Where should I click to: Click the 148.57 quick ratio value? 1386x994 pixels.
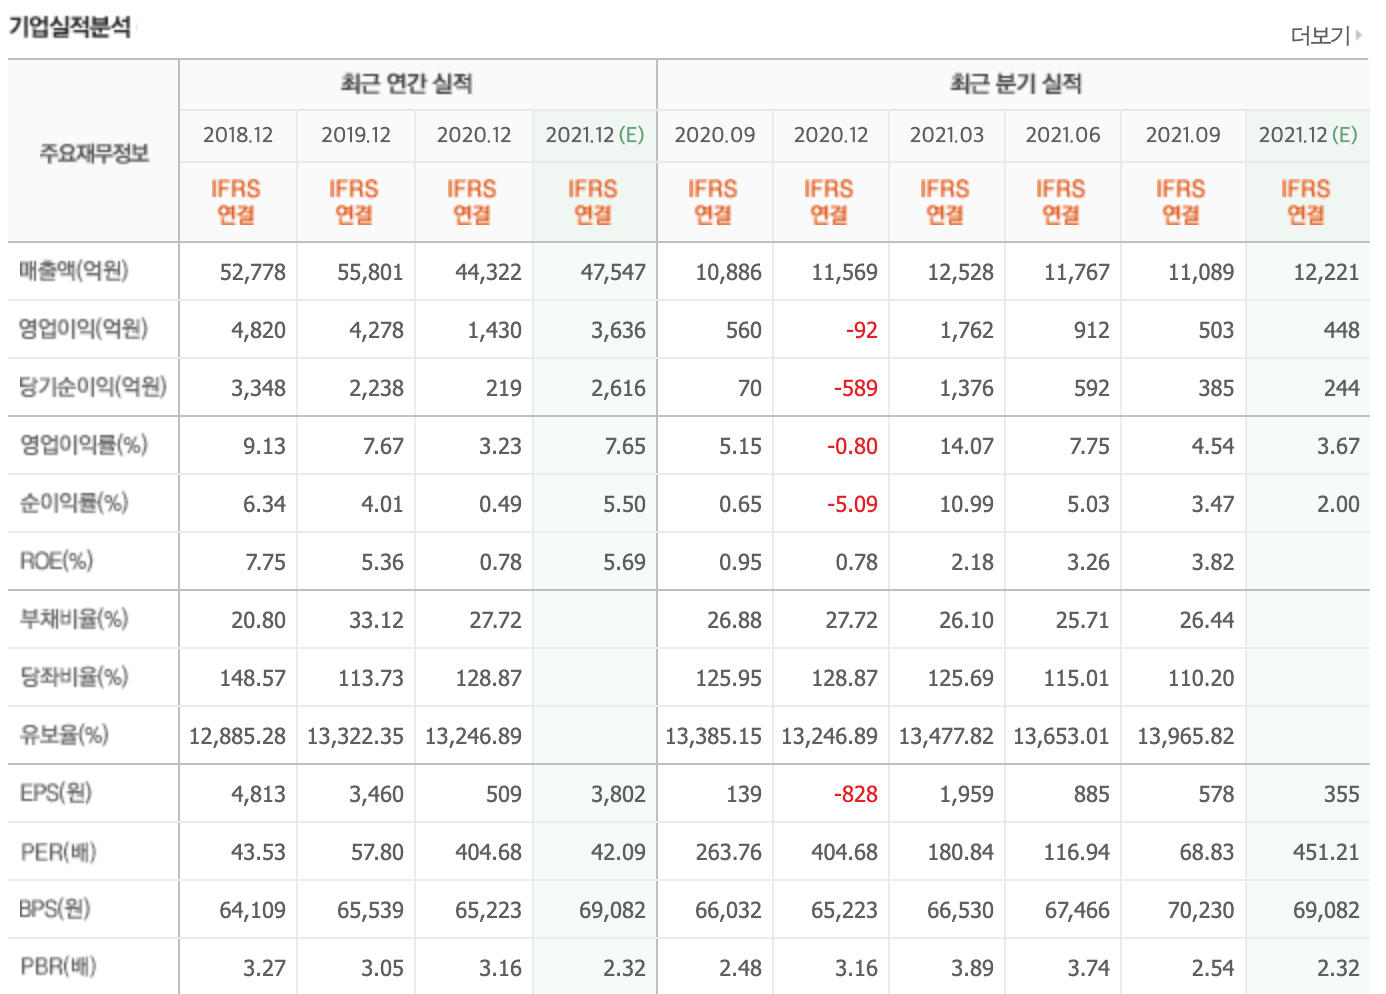(253, 678)
